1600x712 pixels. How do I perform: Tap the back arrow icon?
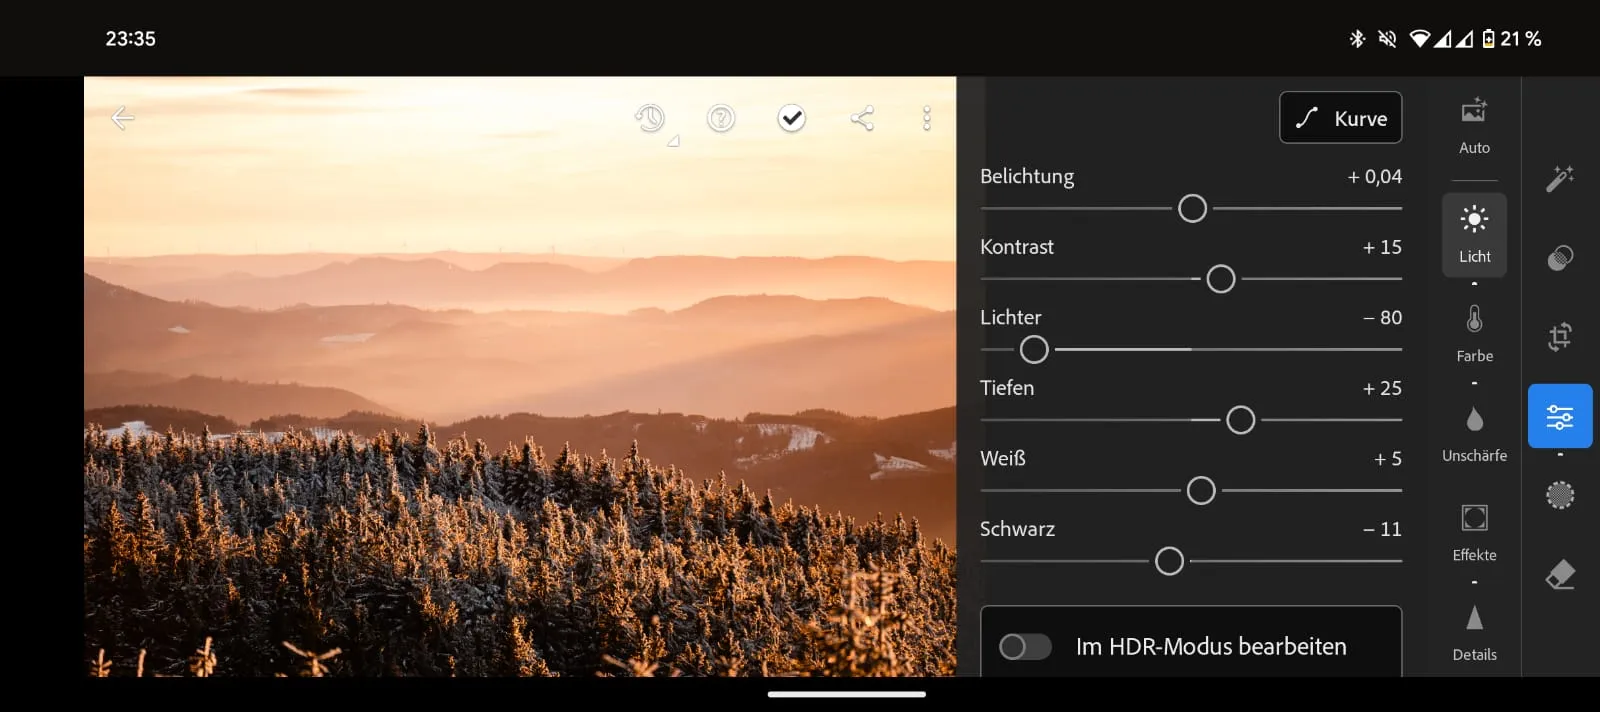click(123, 118)
